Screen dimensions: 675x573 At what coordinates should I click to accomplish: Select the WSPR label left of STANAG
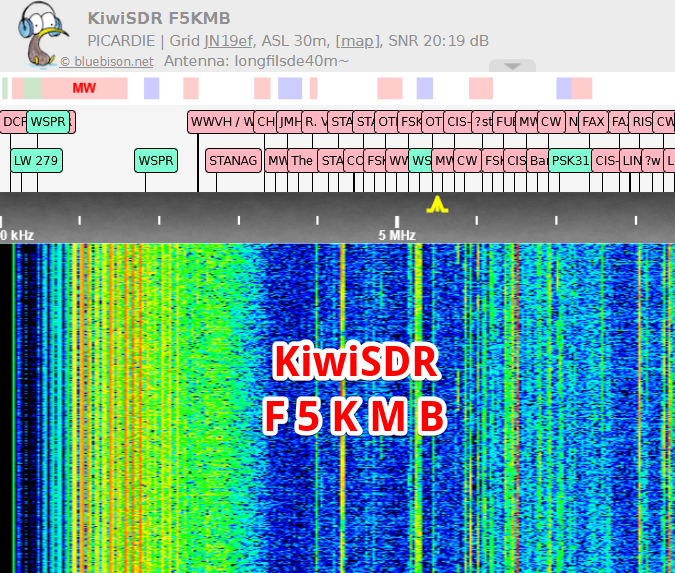[156, 161]
